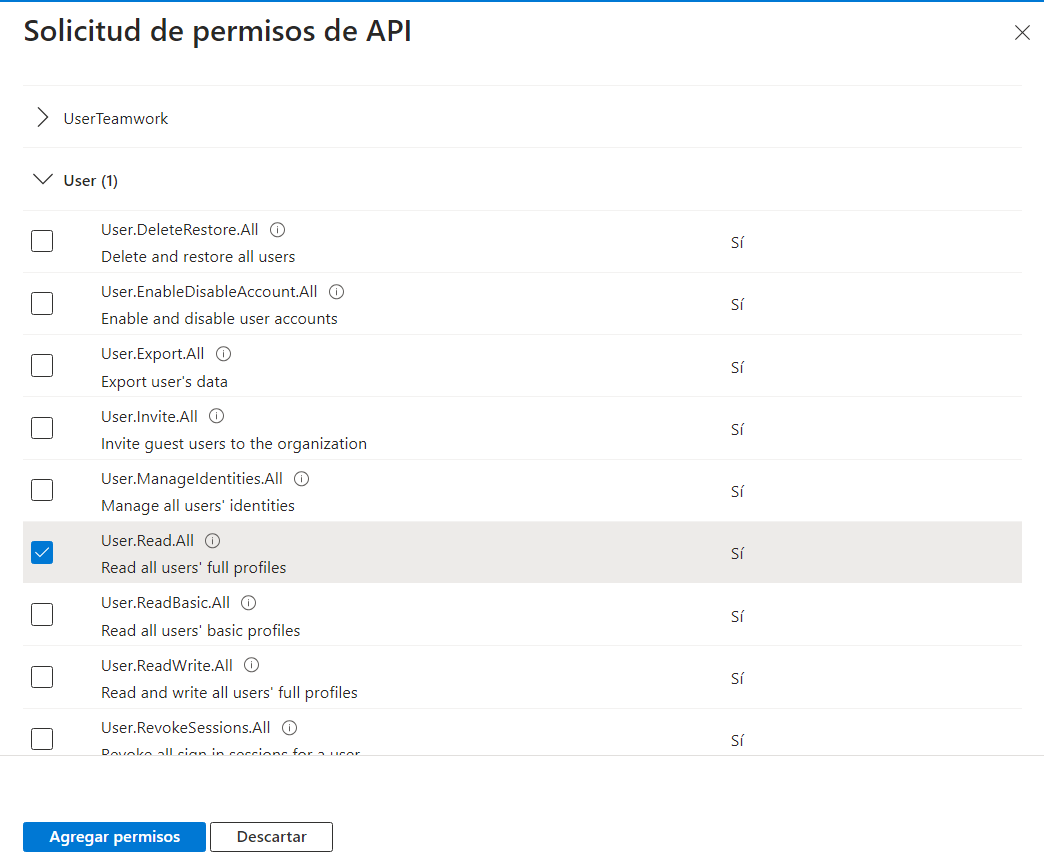Screen dimensions: 1044x862
Task: Open info icon for User.Invite.All
Action: [217, 416]
